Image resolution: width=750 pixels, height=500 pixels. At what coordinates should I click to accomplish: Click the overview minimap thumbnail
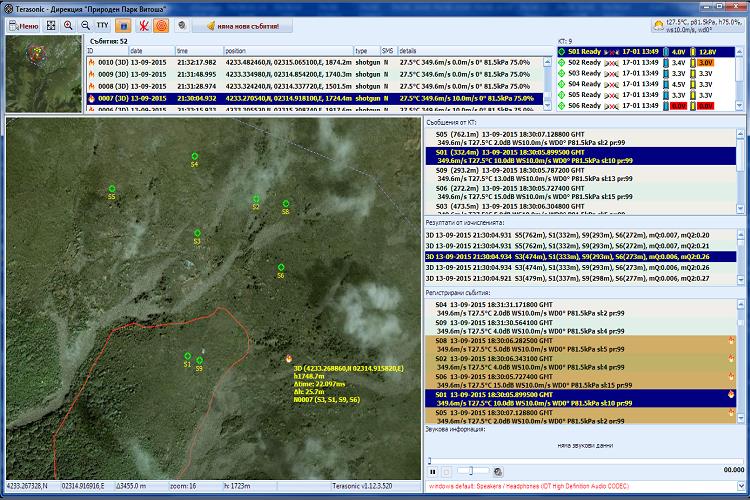pyautogui.click(x=44, y=74)
